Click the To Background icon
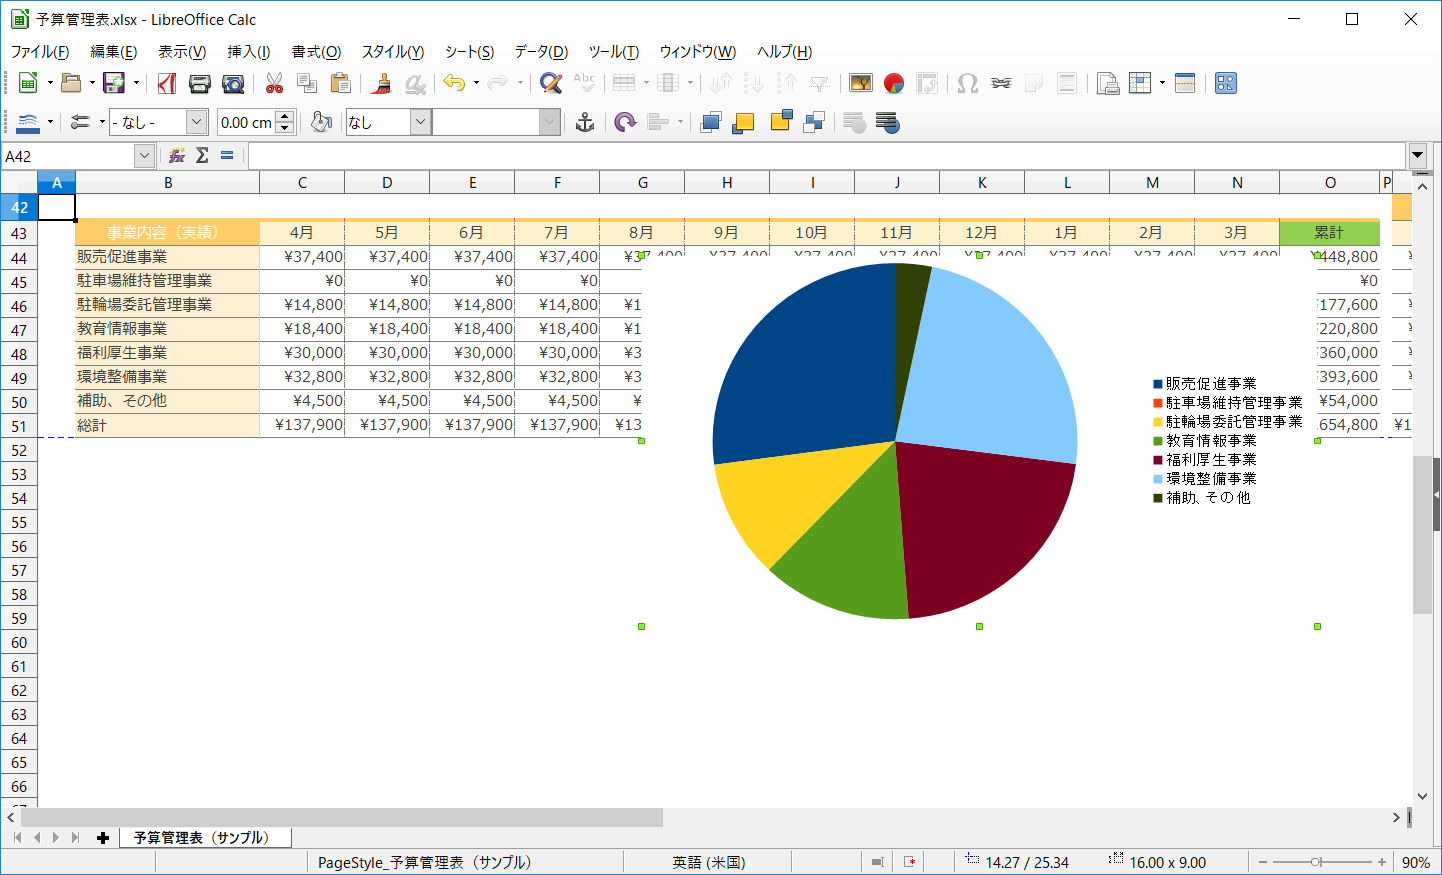Screen dimensions: 1442x875 coord(888,122)
